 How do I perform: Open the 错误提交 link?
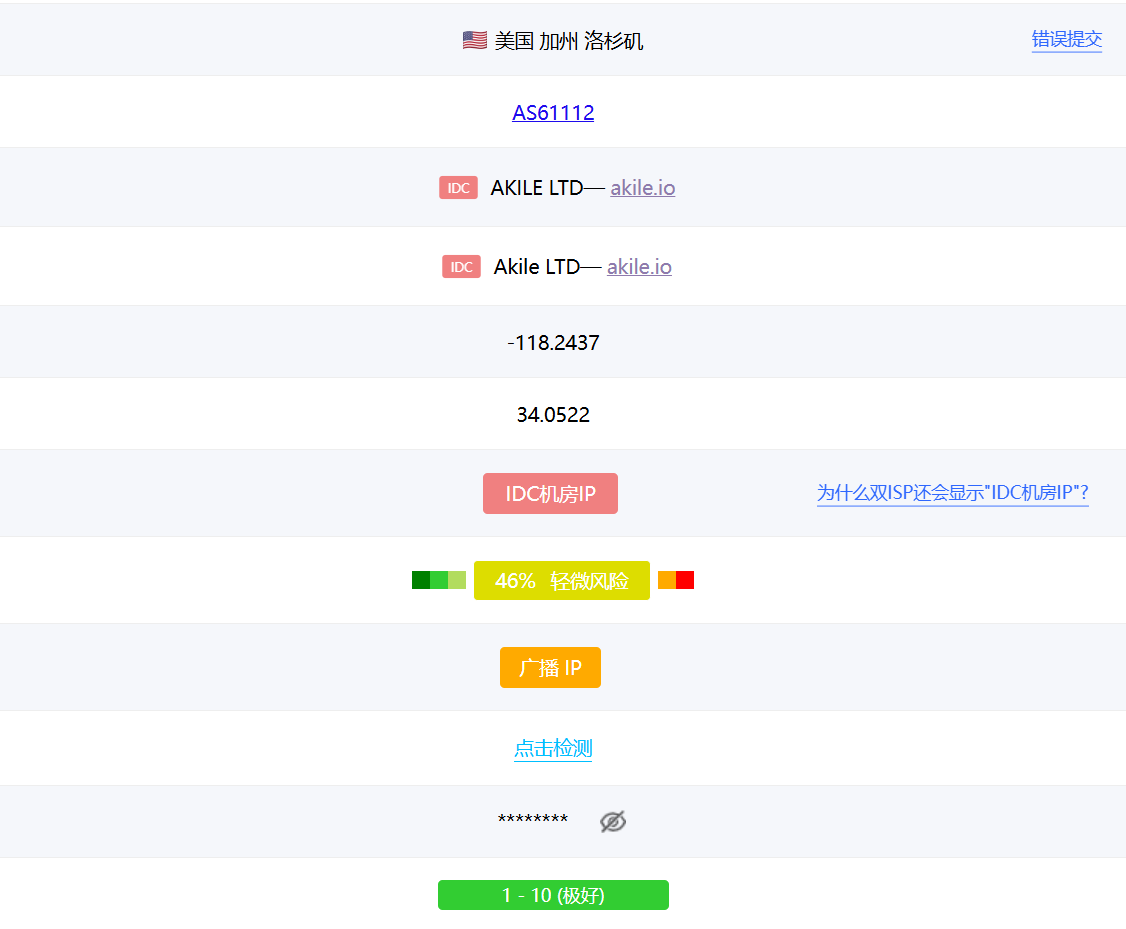(x=1066, y=39)
